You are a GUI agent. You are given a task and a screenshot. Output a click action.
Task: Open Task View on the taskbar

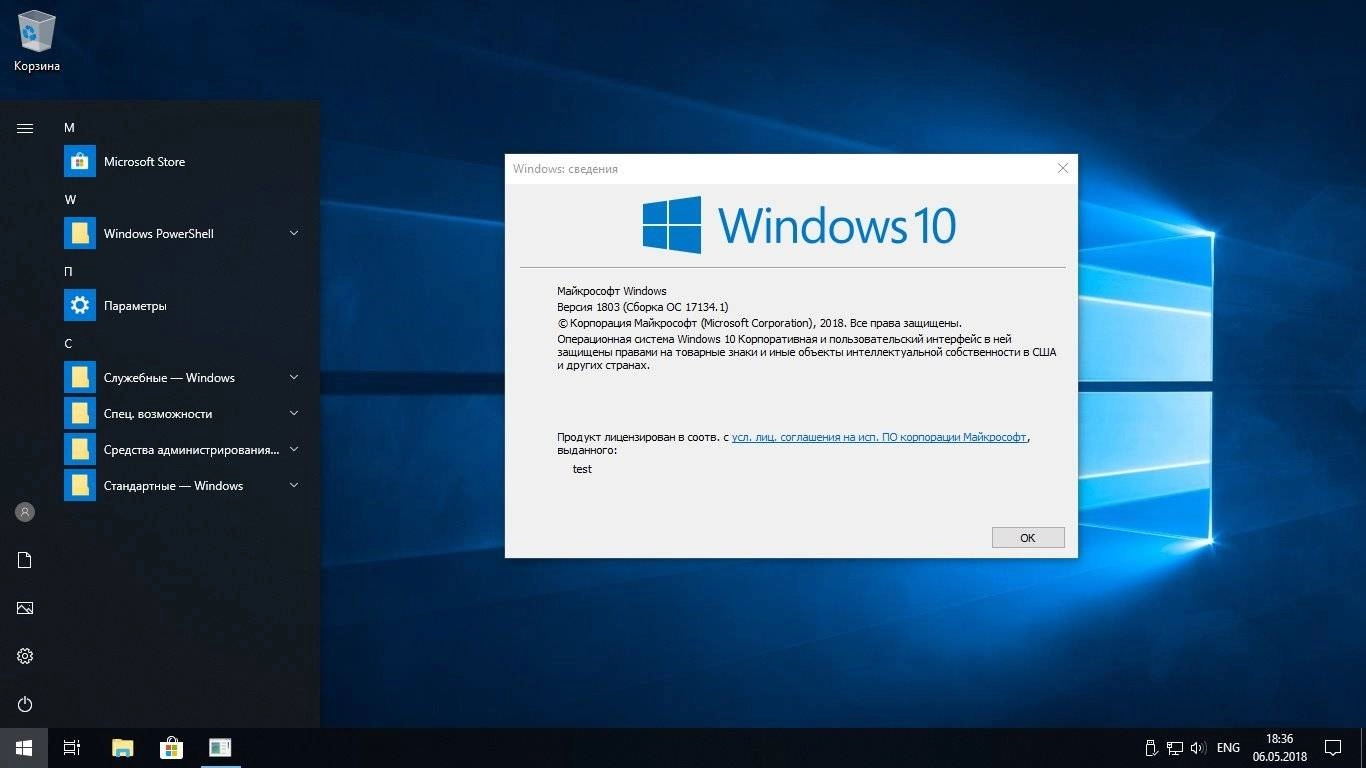click(x=72, y=748)
